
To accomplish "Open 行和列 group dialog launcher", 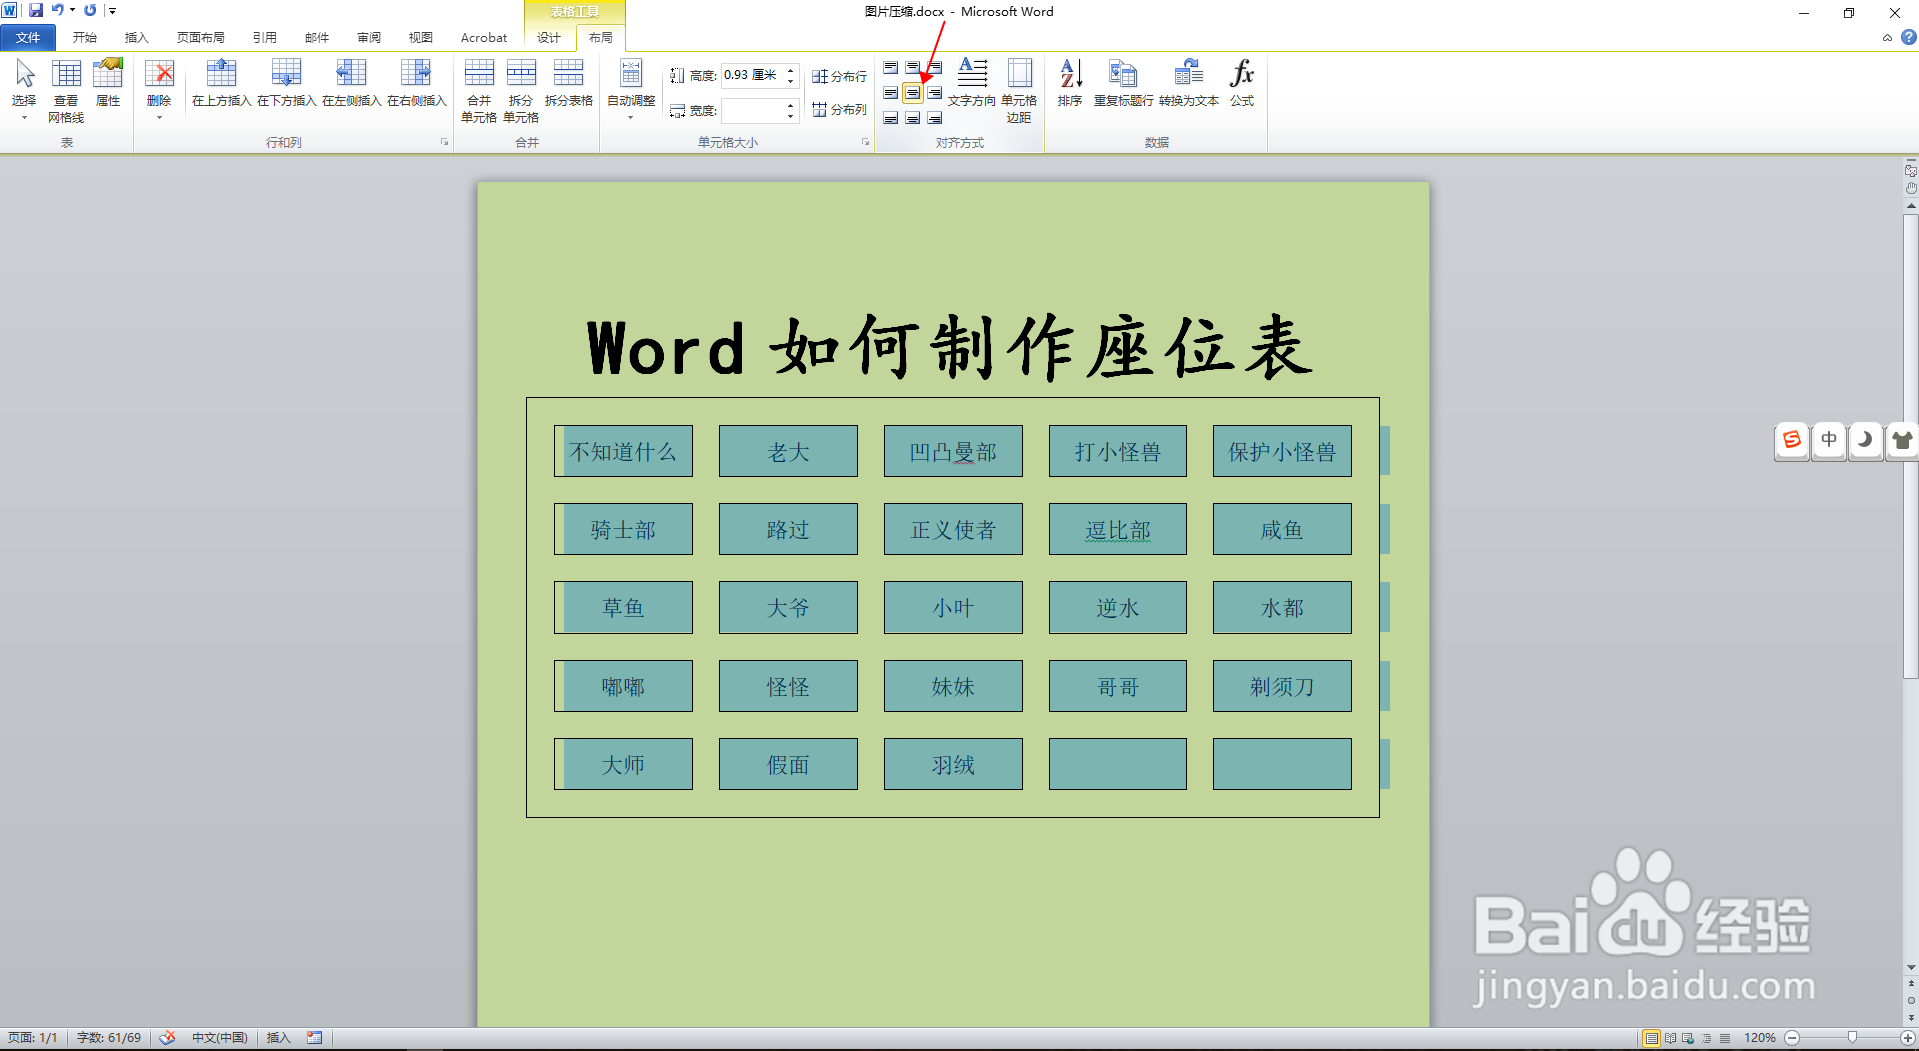I will (445, 142).
